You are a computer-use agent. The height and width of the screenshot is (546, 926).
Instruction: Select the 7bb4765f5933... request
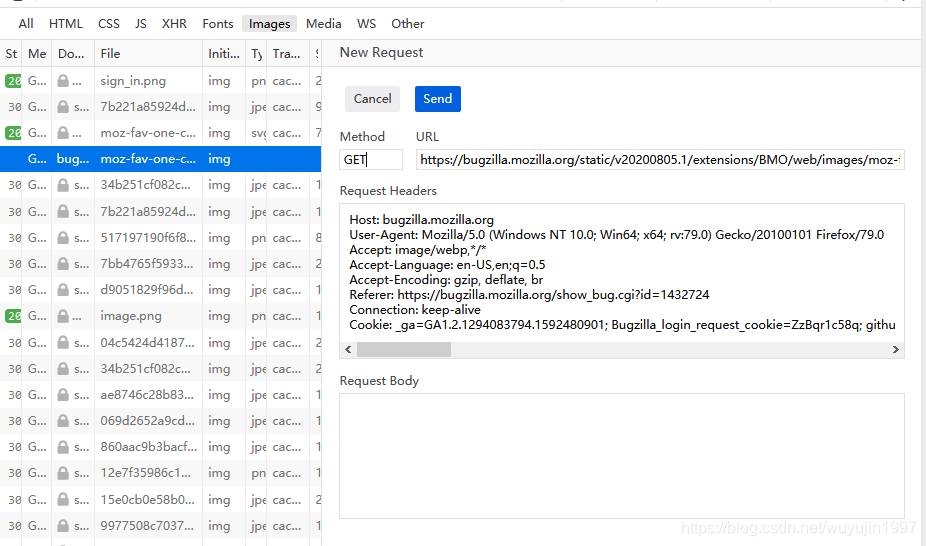pyautogui.click(x=161, y=263)
